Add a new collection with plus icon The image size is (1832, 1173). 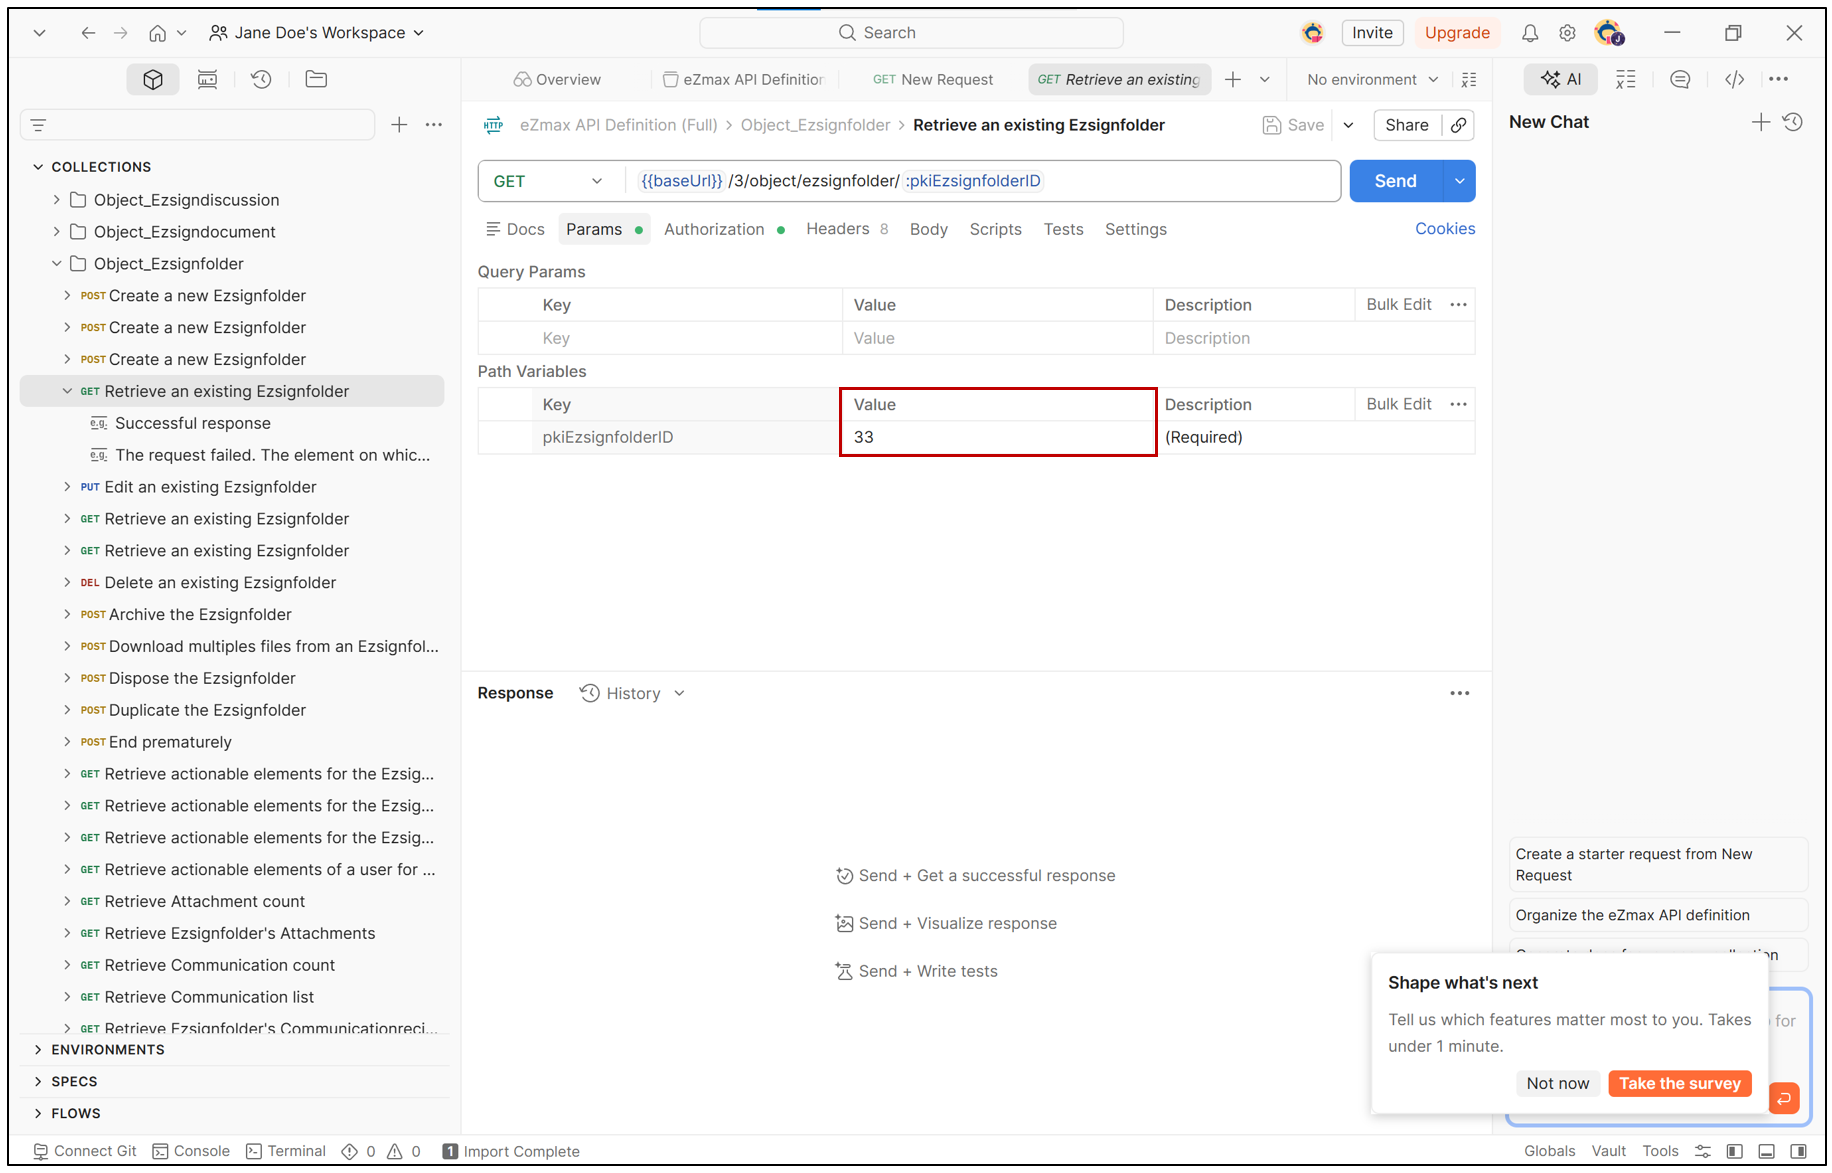[x=399, y=125]
